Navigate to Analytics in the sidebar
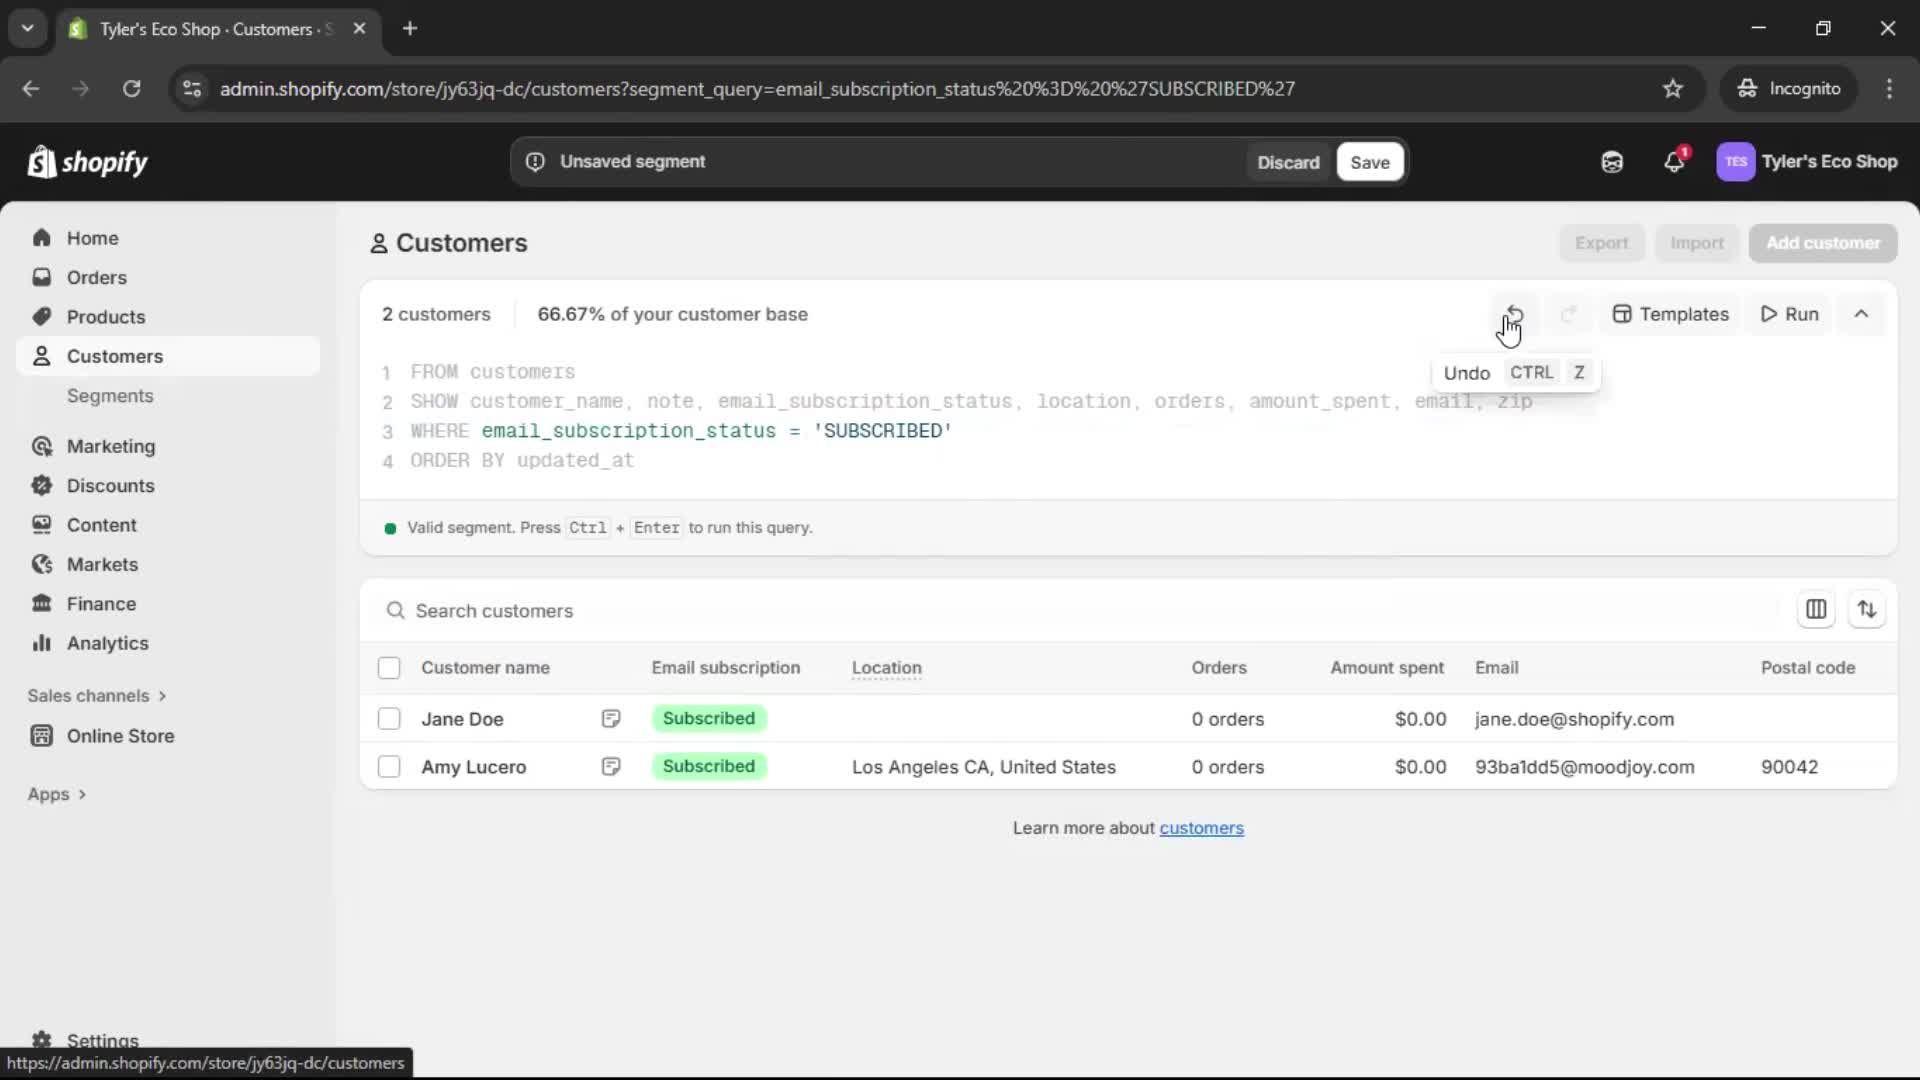Viewport: 1920px width, 1080px height. click(x=106, y=643)
